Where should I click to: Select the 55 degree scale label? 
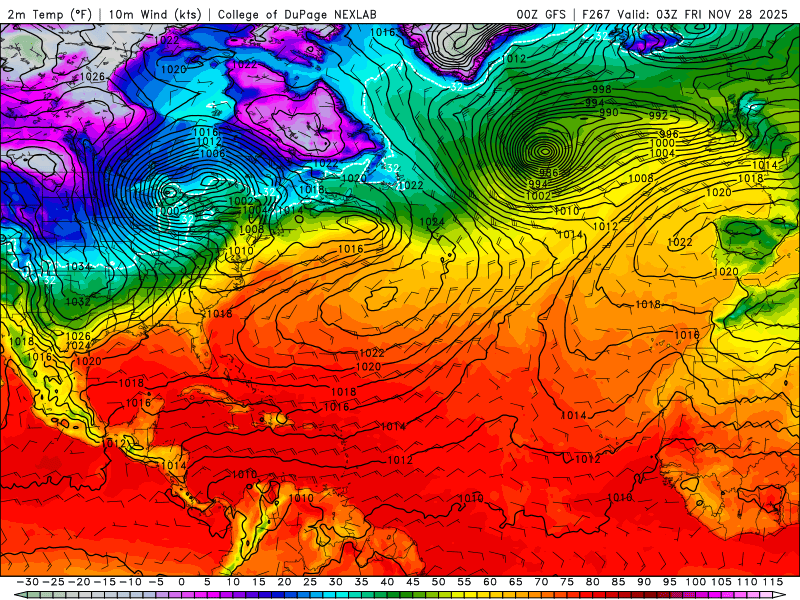click(464, 582)
